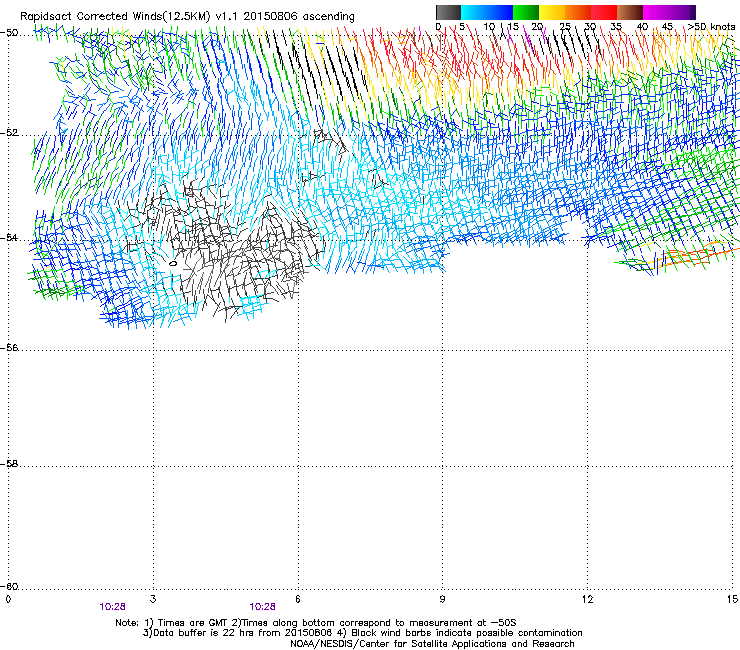This screenshot has height=650, width=740.
Task: Click the brown 35-40 knots legend swatch
Action: (x=630, y=12)
